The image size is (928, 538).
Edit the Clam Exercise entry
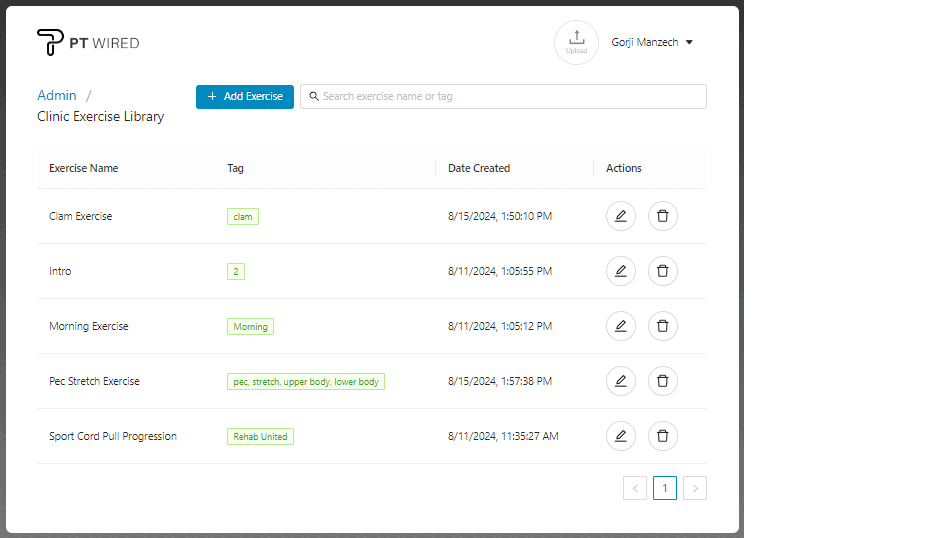click(620, 216)
